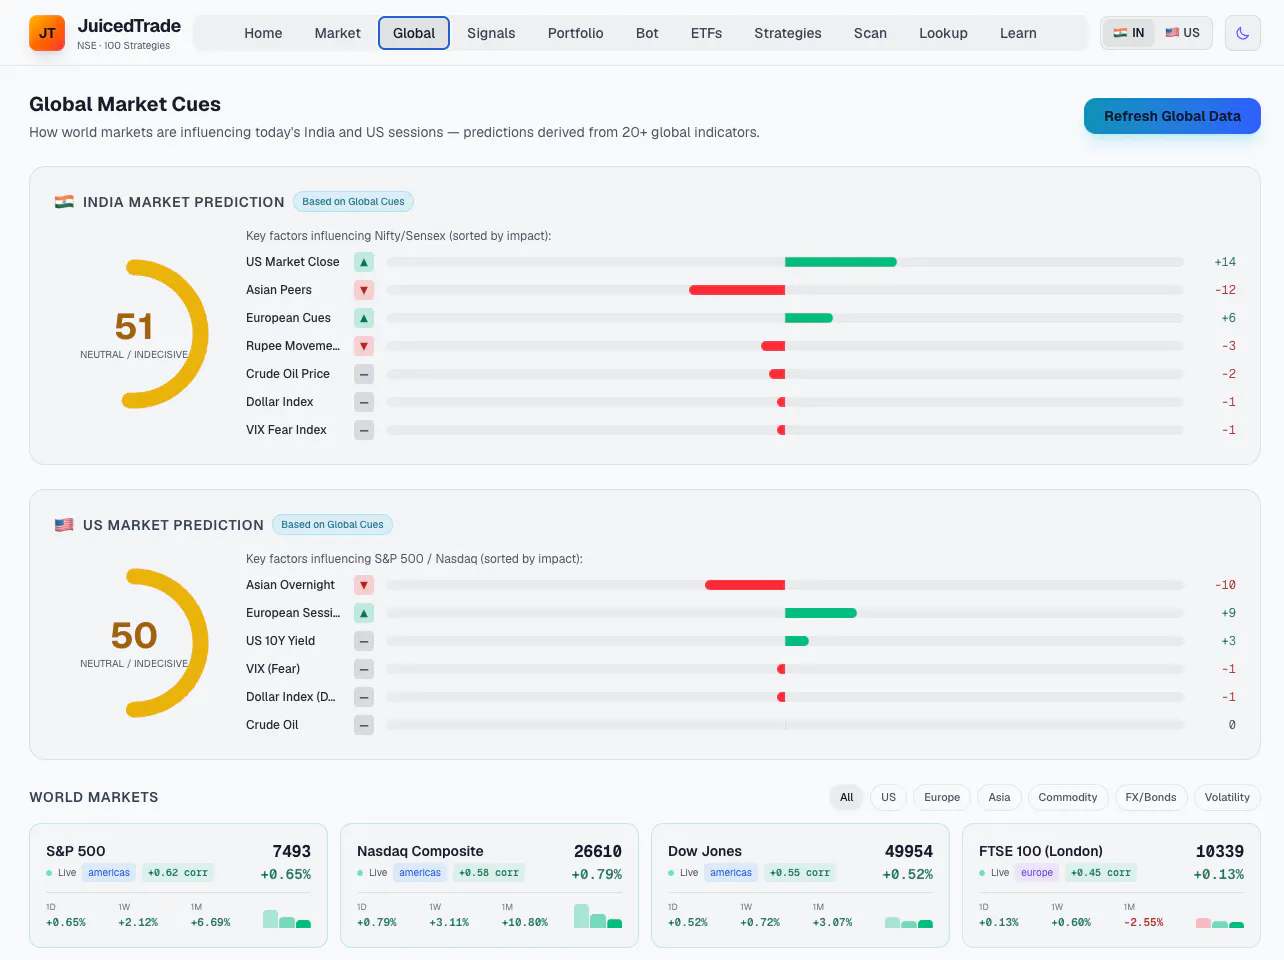Filter world markets by FX/Bonds
The height and width of the screenshot is (960, 1284).
(1151, 797)
